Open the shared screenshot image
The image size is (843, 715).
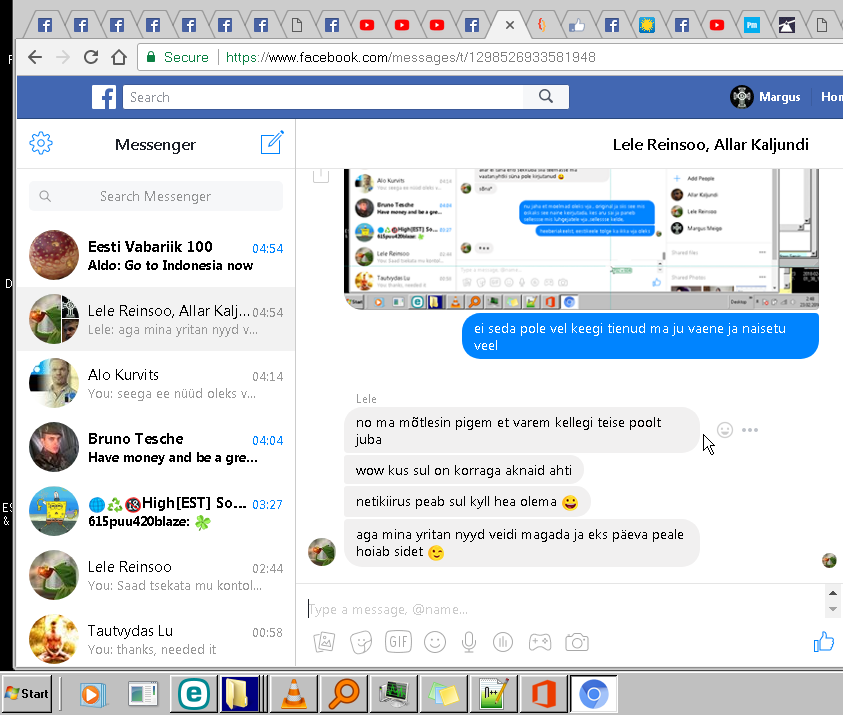[581, 239]
